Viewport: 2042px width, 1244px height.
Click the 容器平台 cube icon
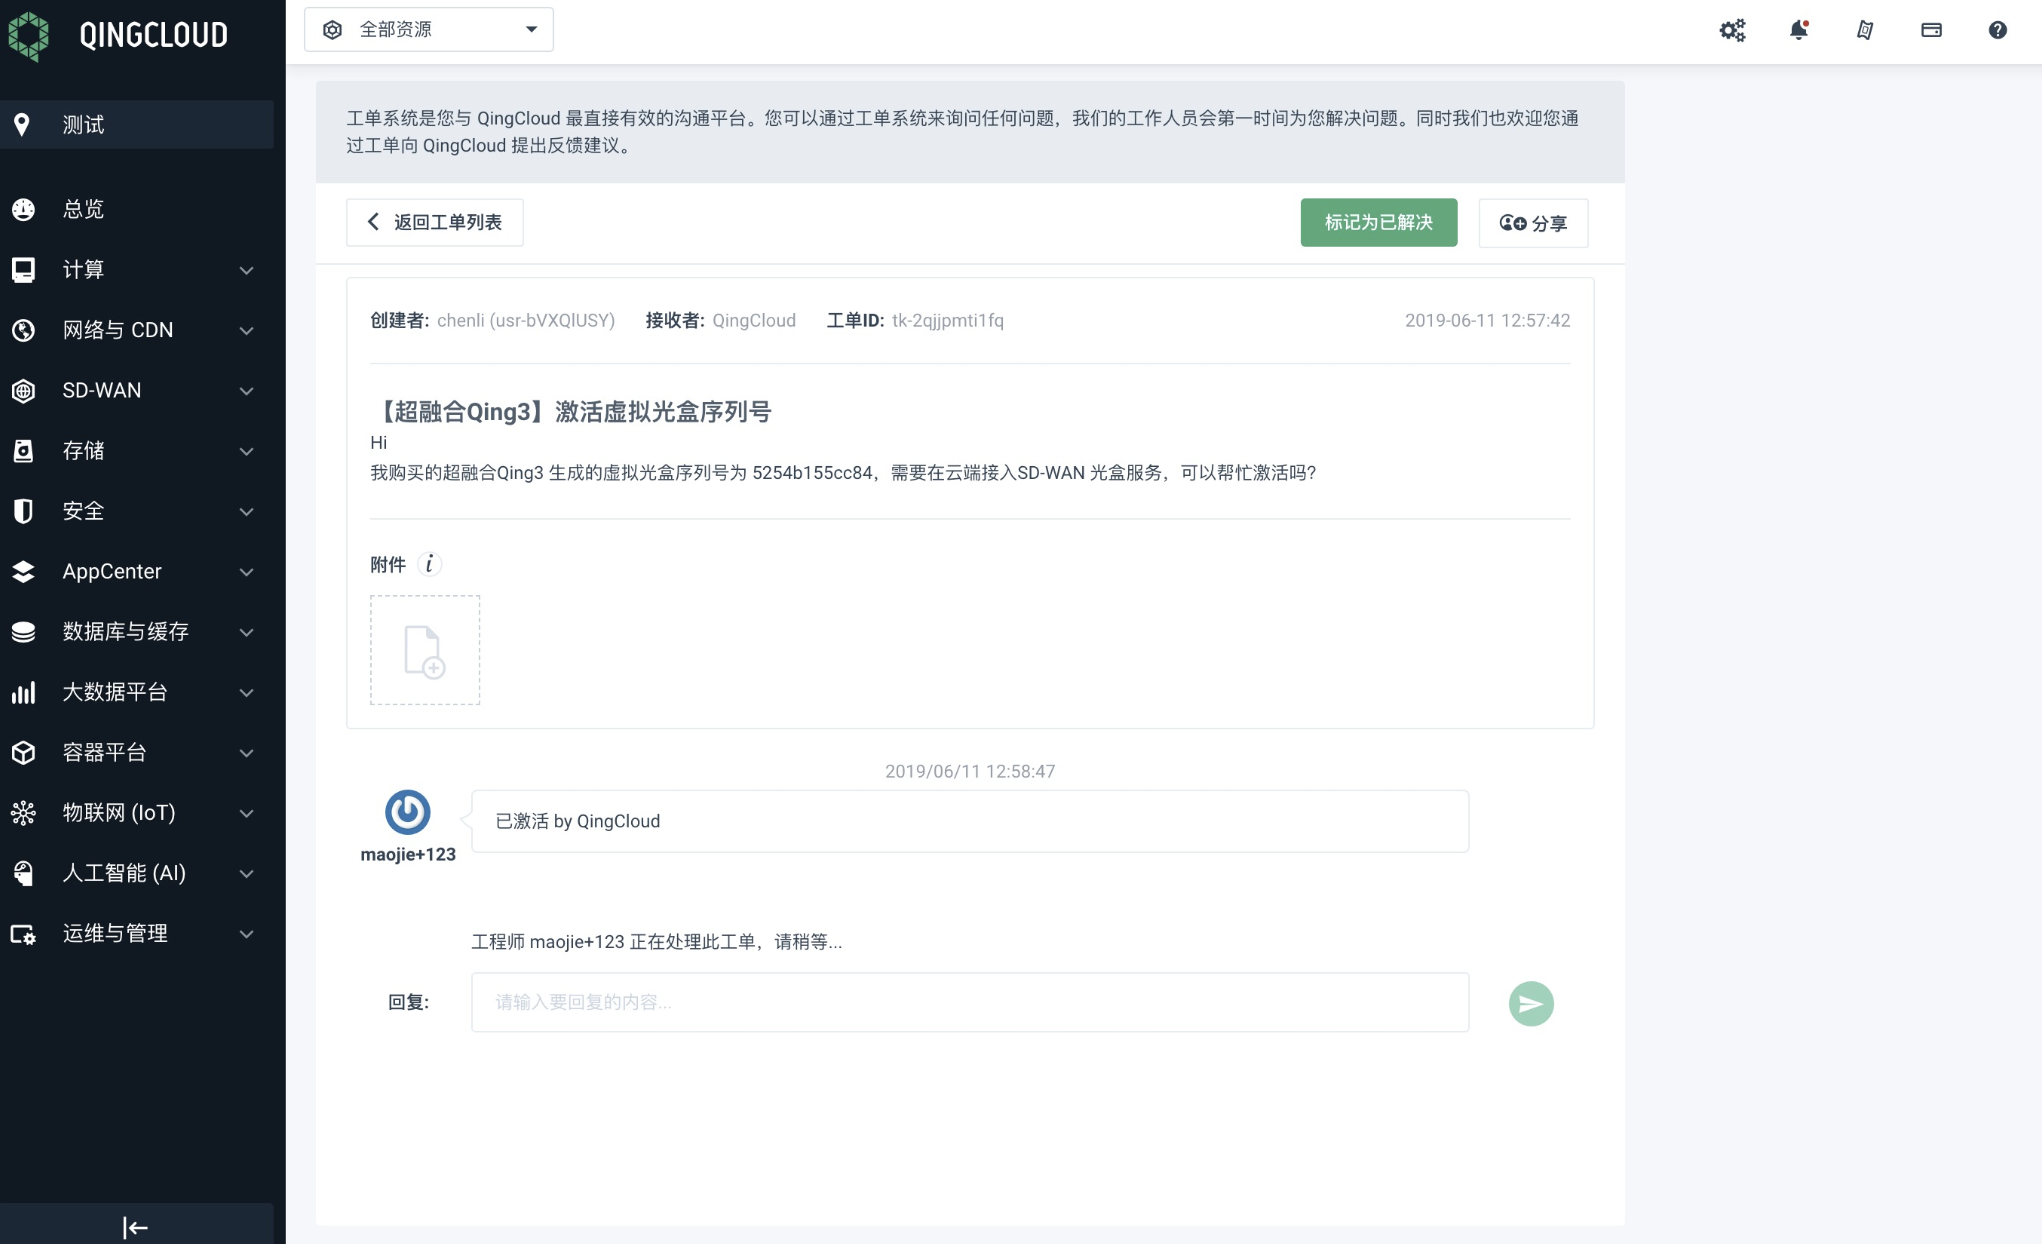coord(23,752)
